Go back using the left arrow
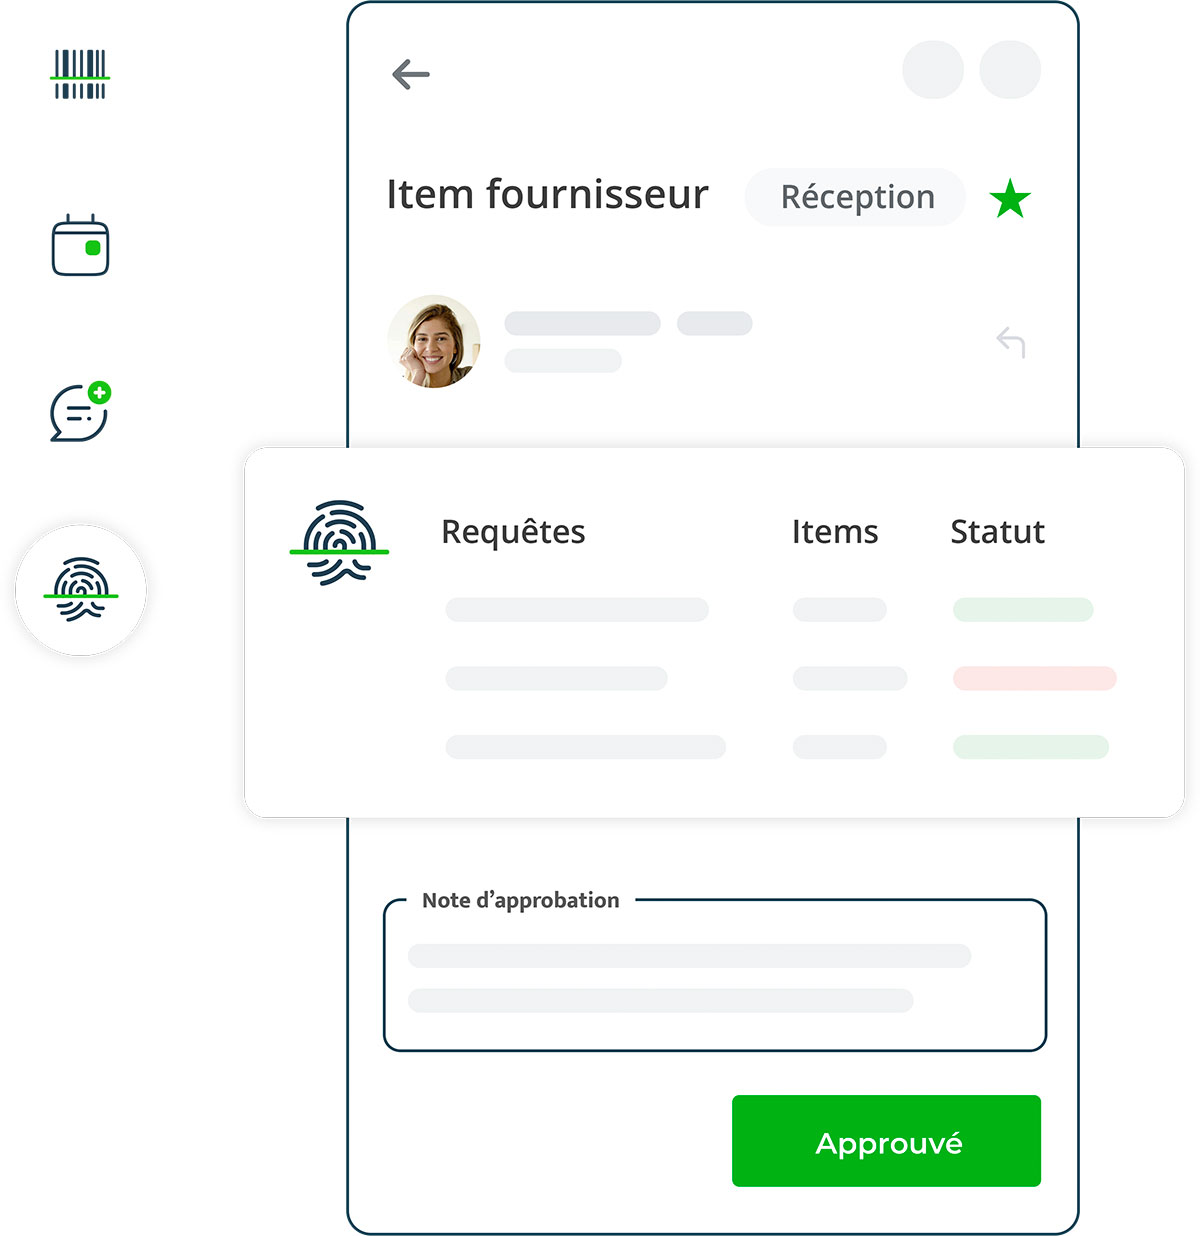 (x=410, y=74)
